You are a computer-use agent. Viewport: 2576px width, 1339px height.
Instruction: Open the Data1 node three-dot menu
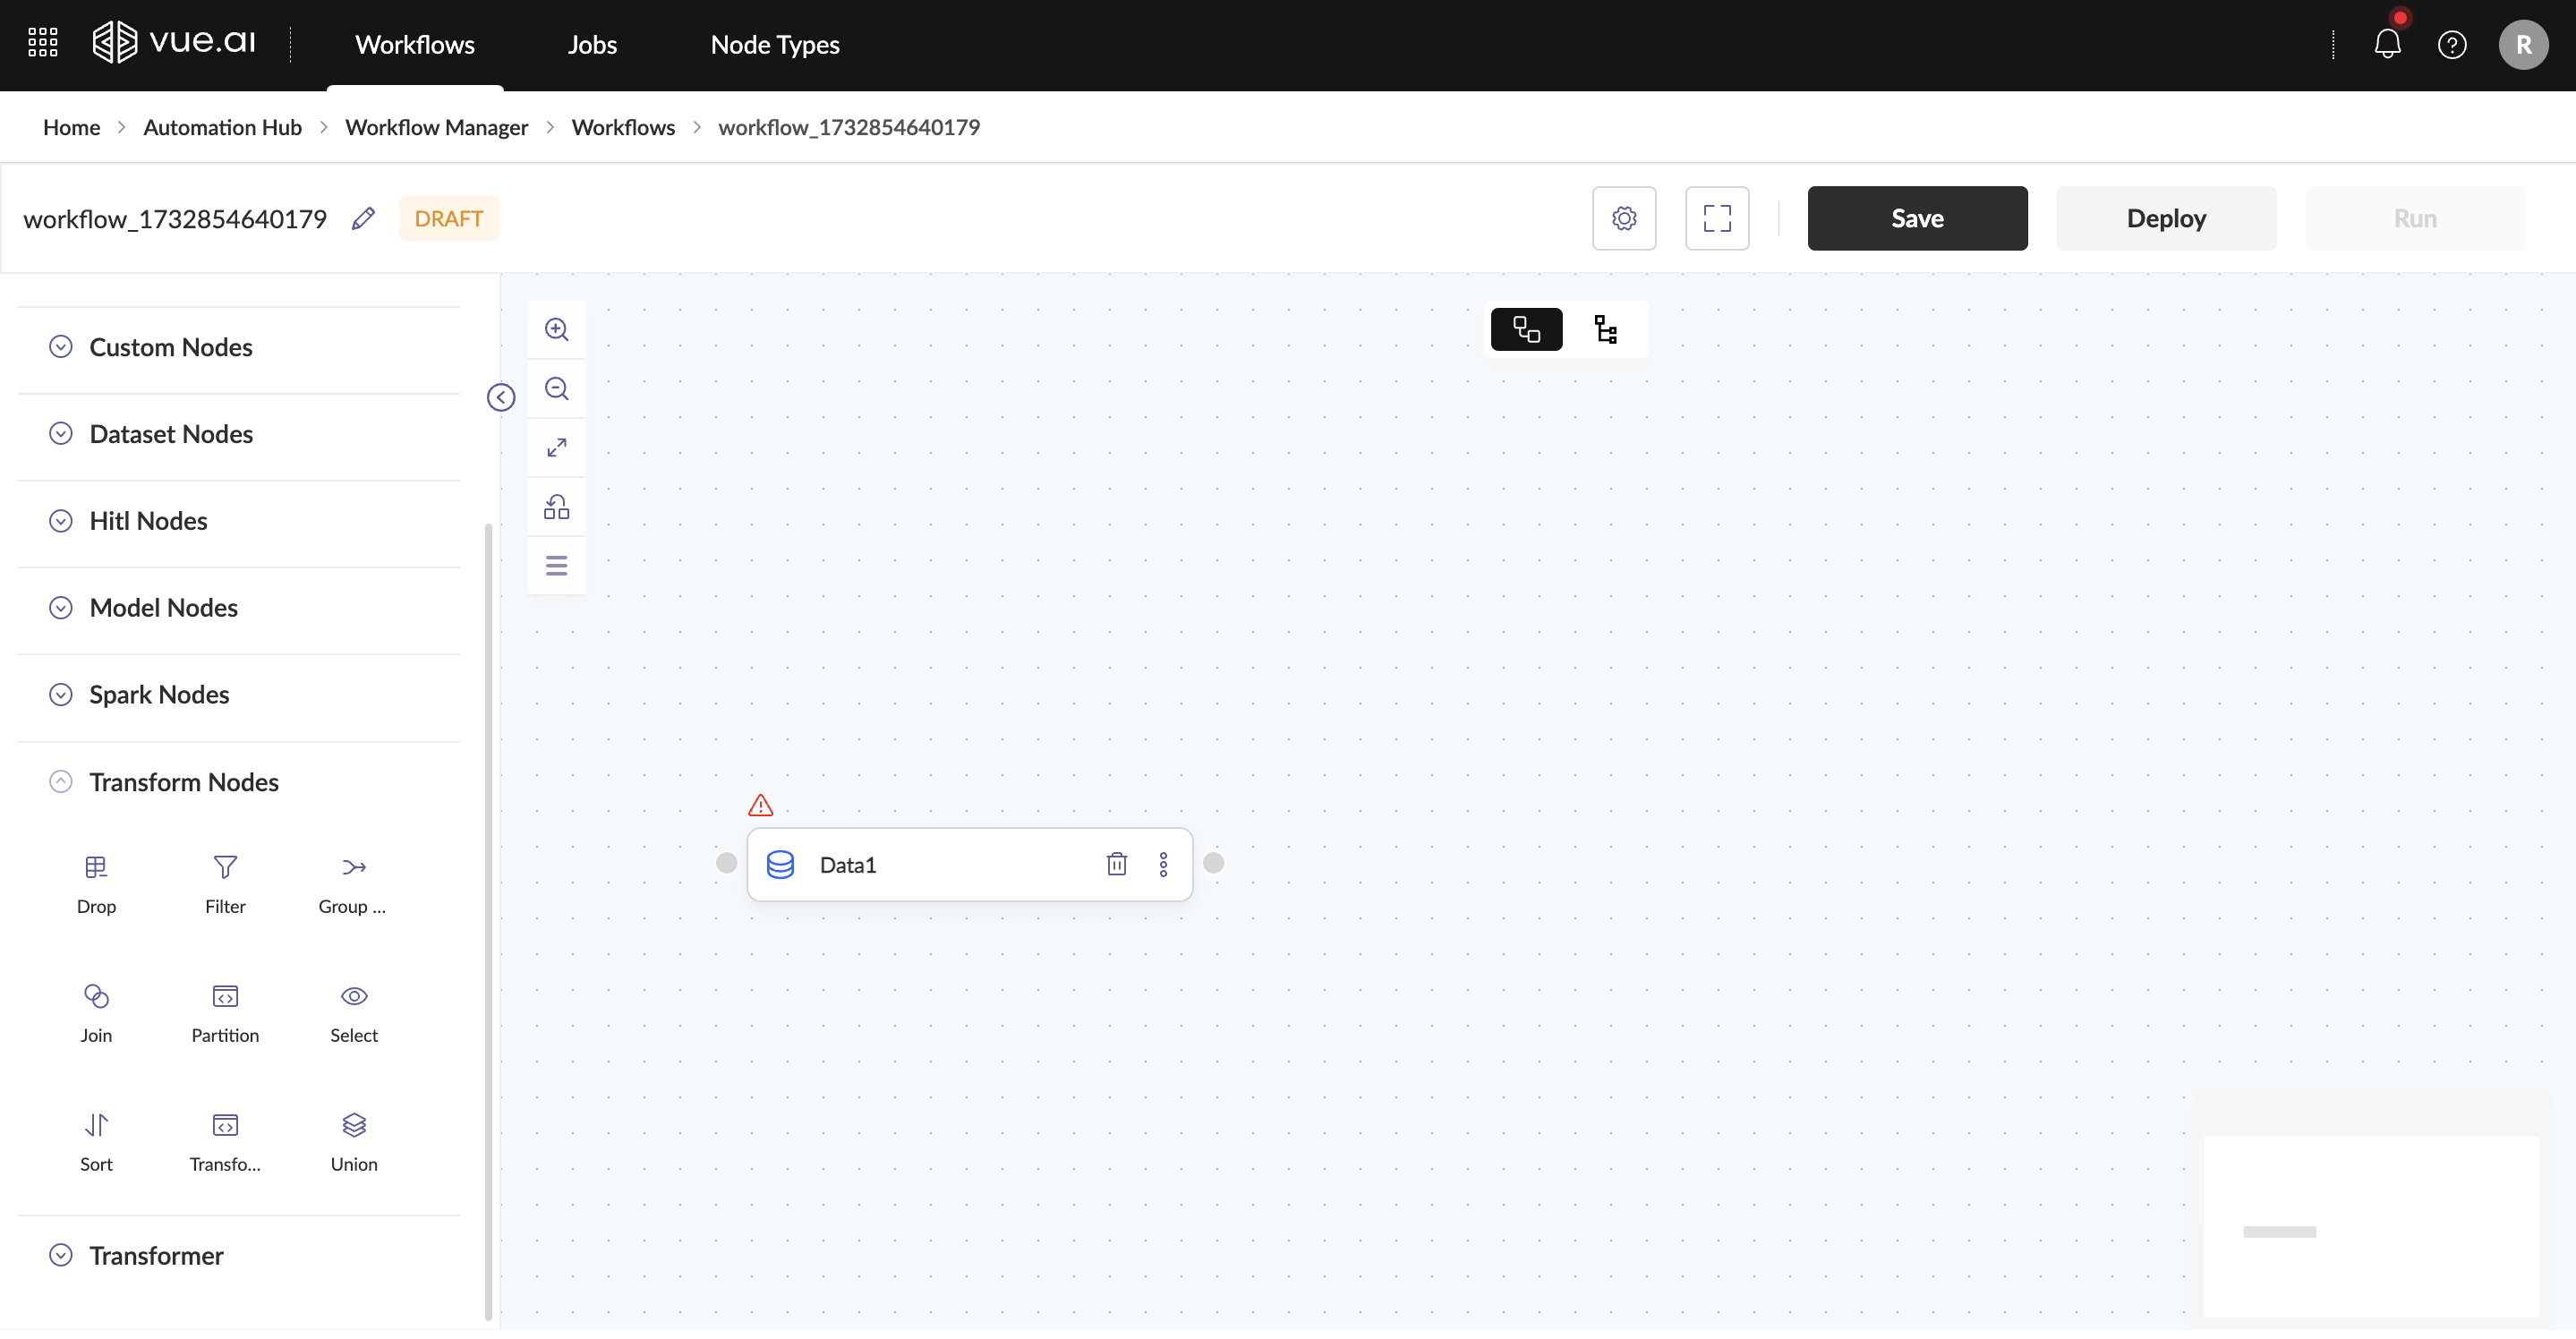1163,864
